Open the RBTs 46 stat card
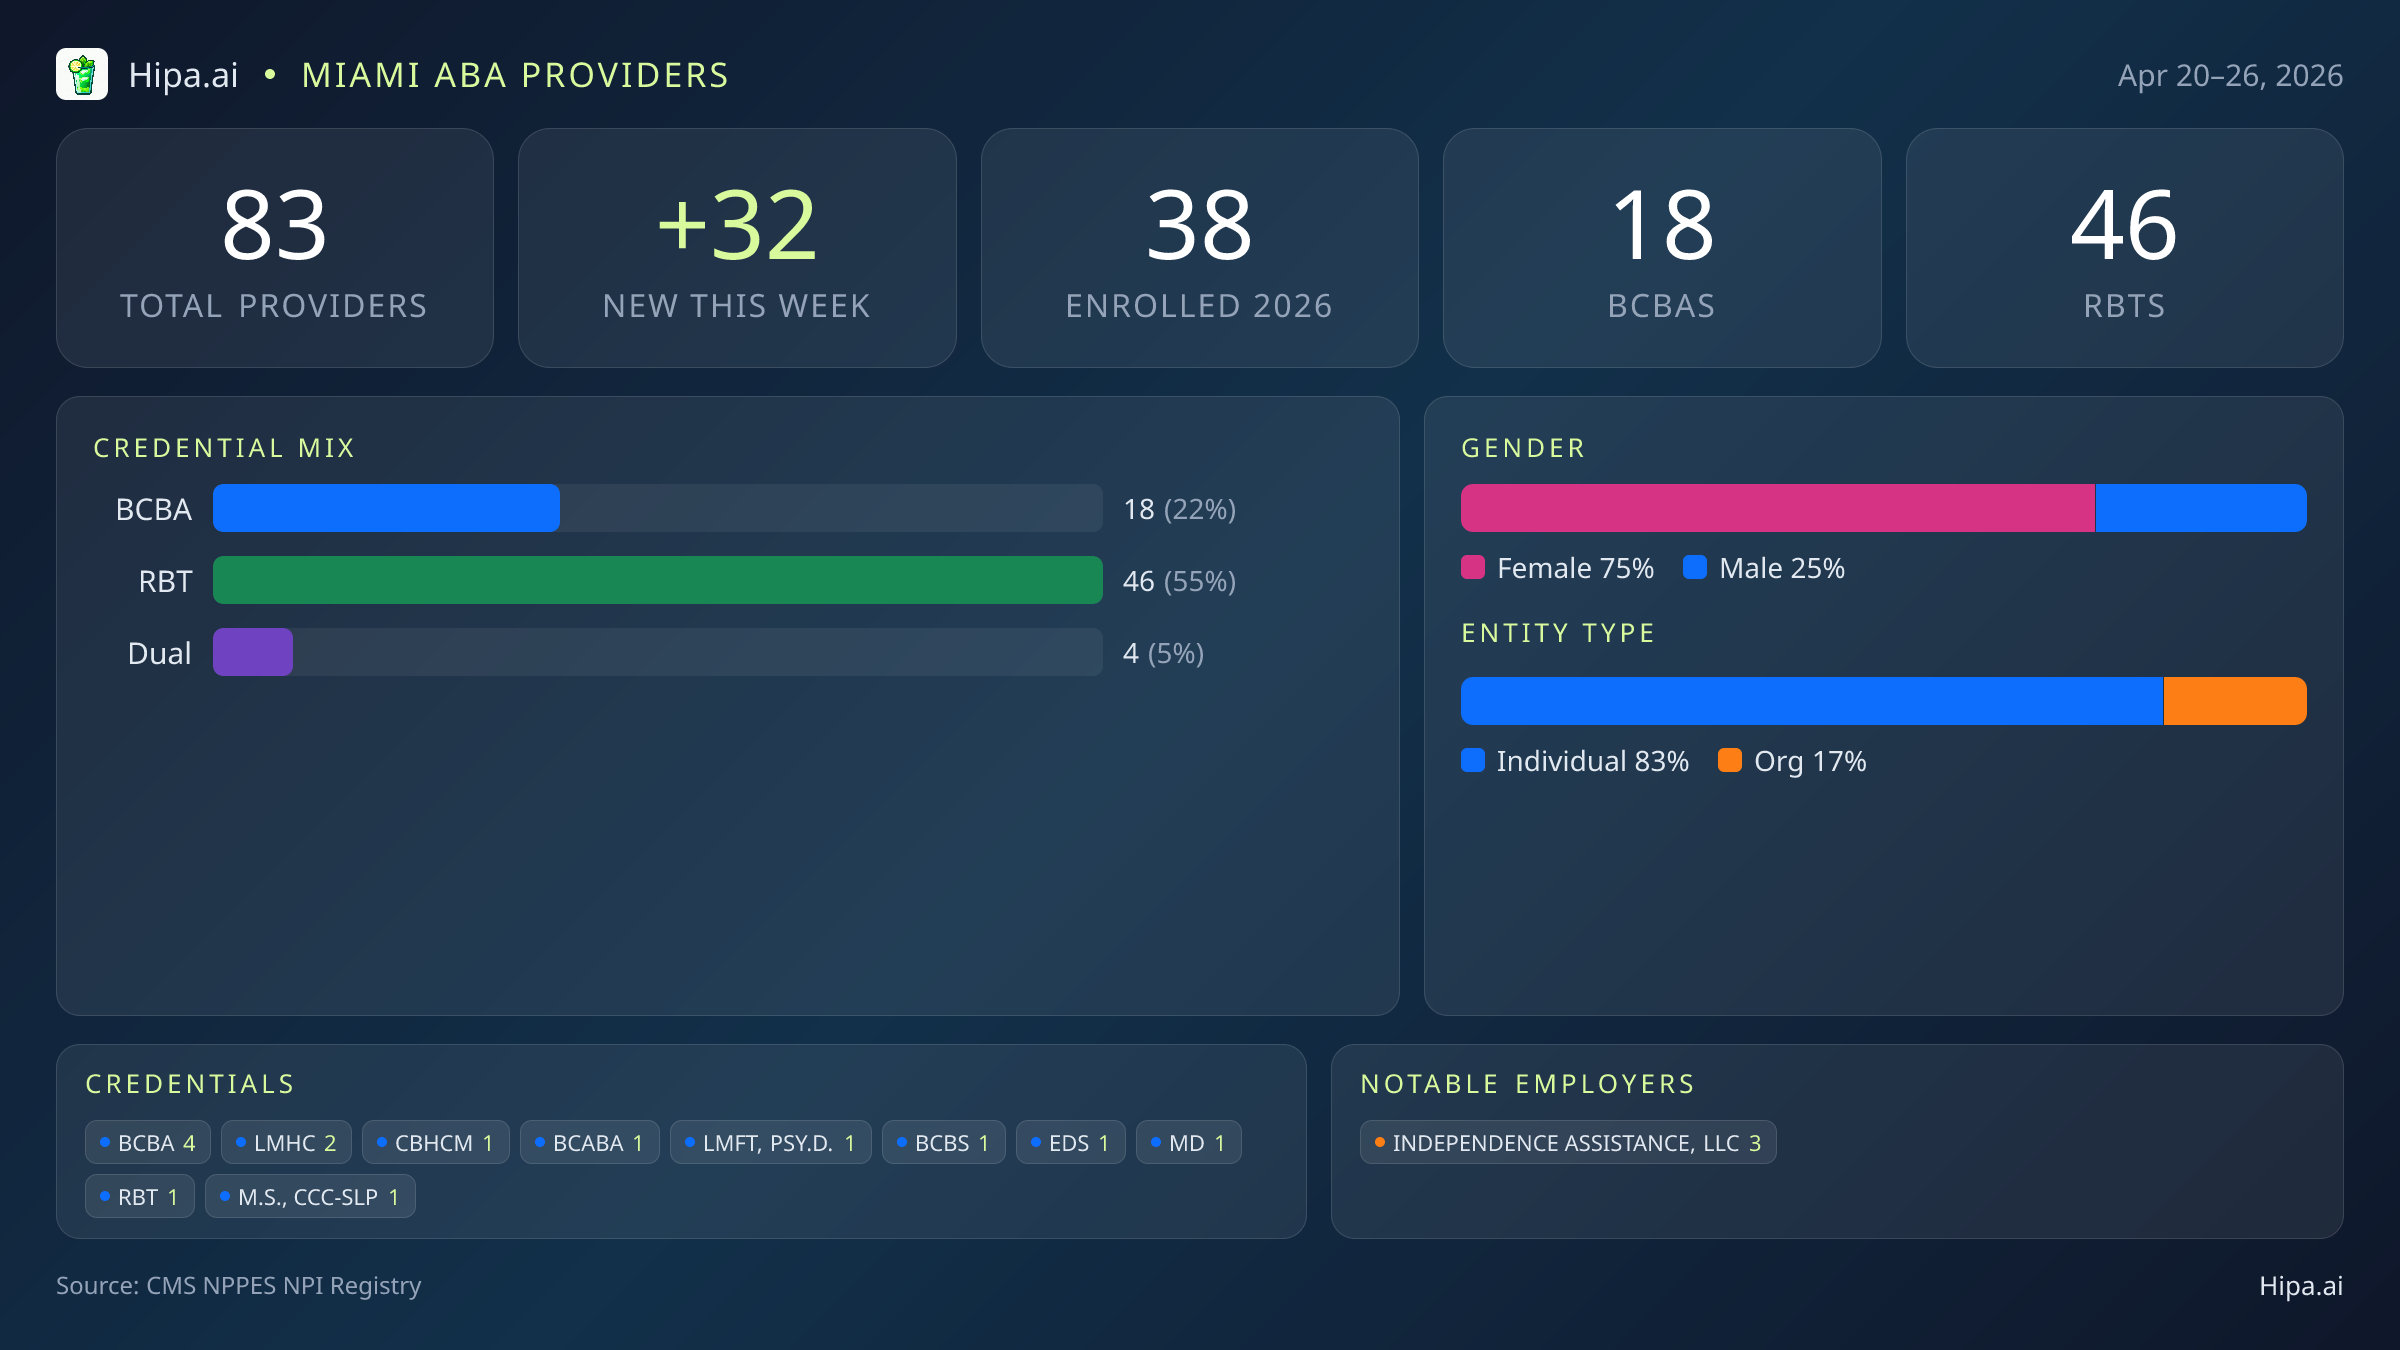Screen dimensions: 2400x1350 (2124, 248)
